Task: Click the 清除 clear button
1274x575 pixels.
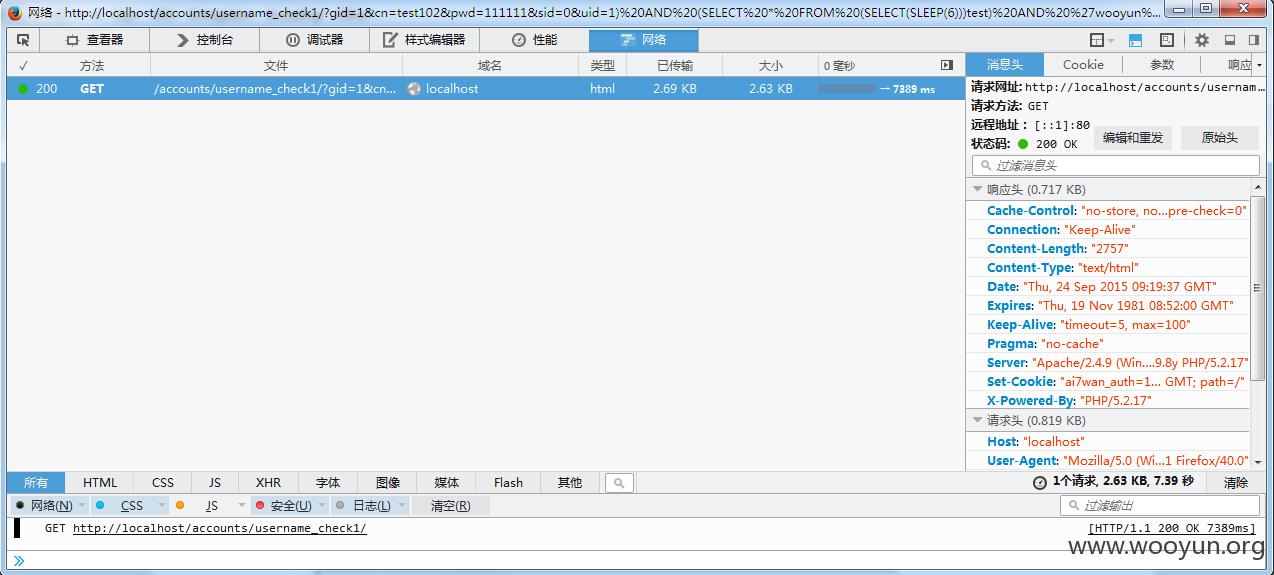Action: point(1235,482)
